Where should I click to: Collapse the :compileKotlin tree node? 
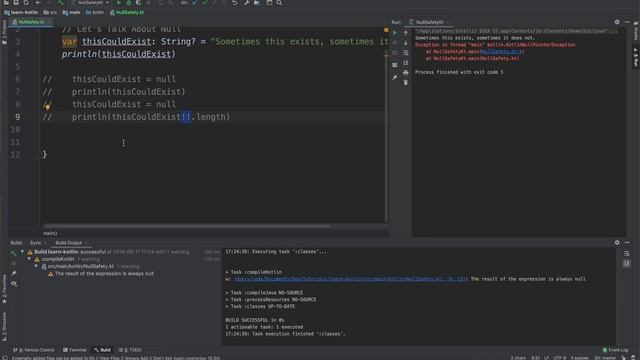[29, 259]
